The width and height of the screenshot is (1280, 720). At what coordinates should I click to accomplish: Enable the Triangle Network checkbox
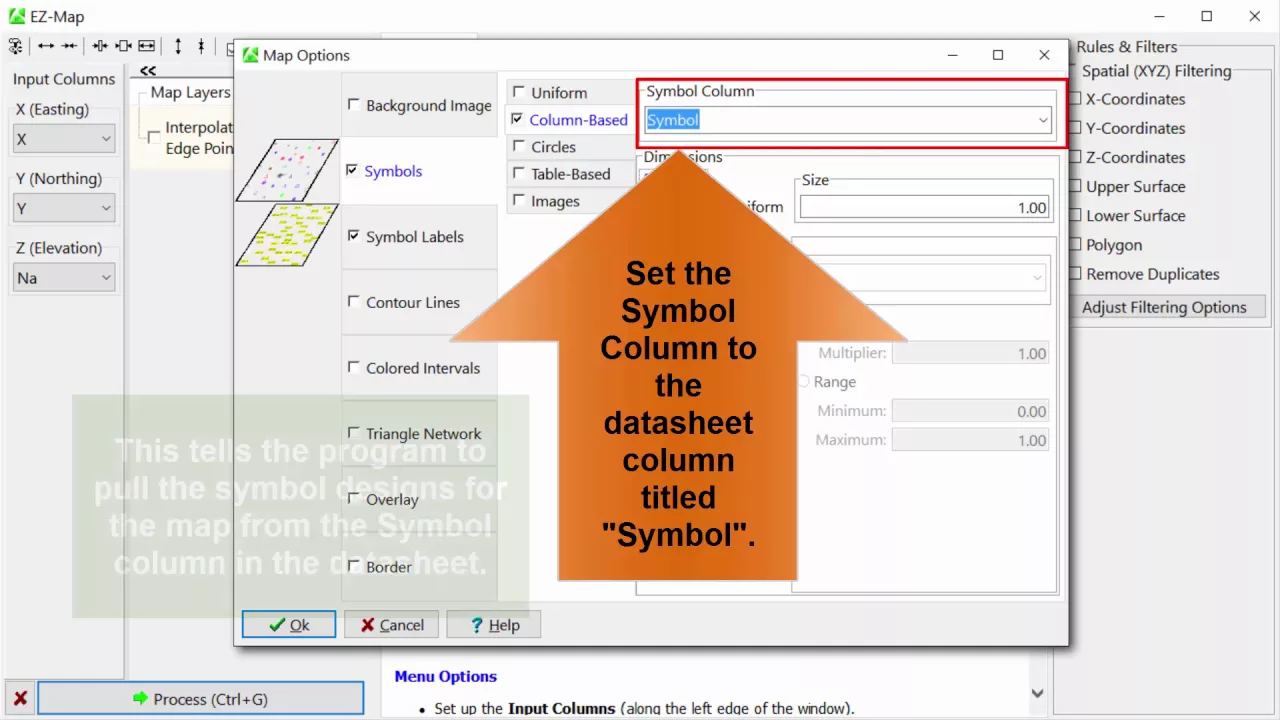click(353, 433)
